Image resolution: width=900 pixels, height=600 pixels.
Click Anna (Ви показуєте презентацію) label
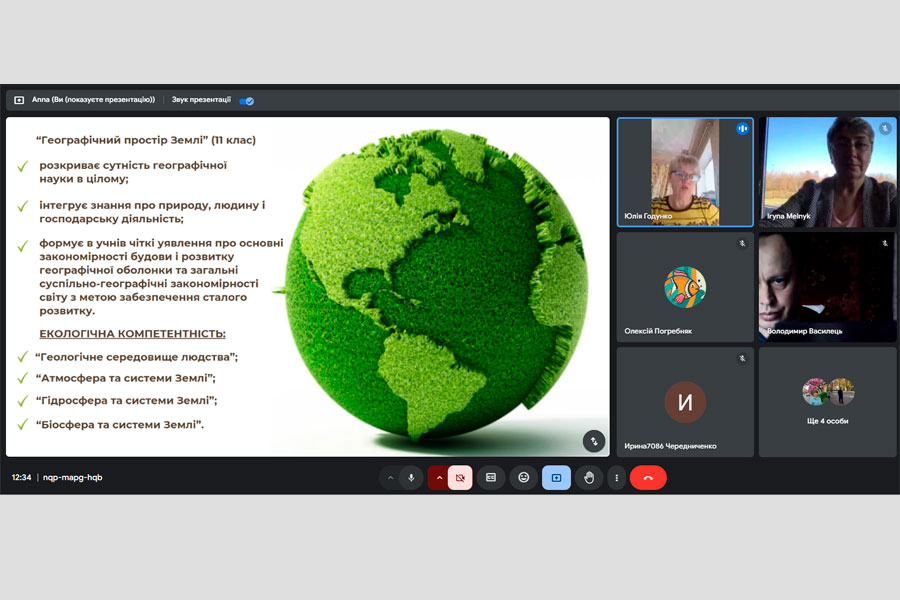click(93, 99)
